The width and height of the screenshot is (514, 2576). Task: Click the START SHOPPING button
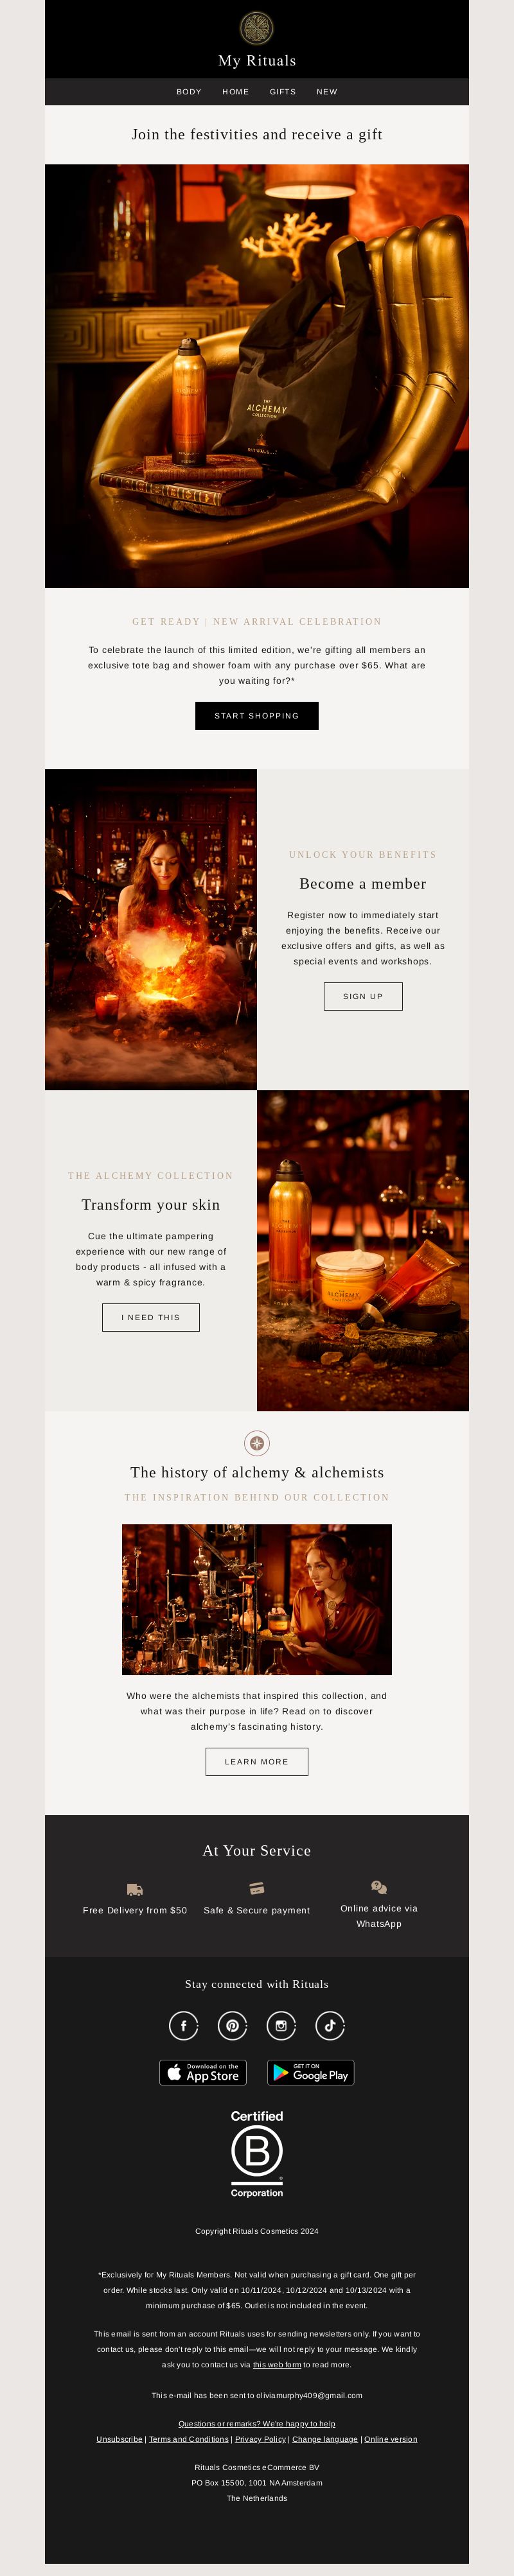(x=257, y=716)
